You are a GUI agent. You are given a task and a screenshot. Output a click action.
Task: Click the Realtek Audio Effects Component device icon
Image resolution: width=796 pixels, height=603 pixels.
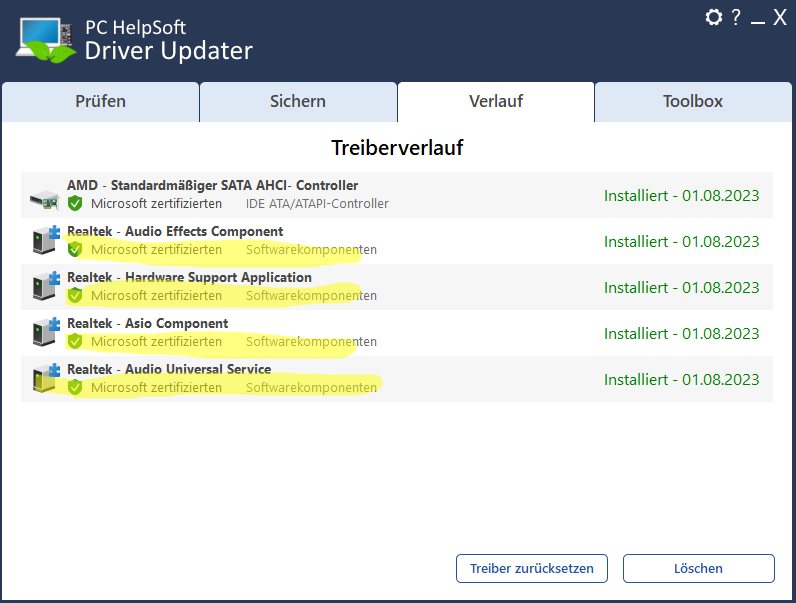pos(46,240)
